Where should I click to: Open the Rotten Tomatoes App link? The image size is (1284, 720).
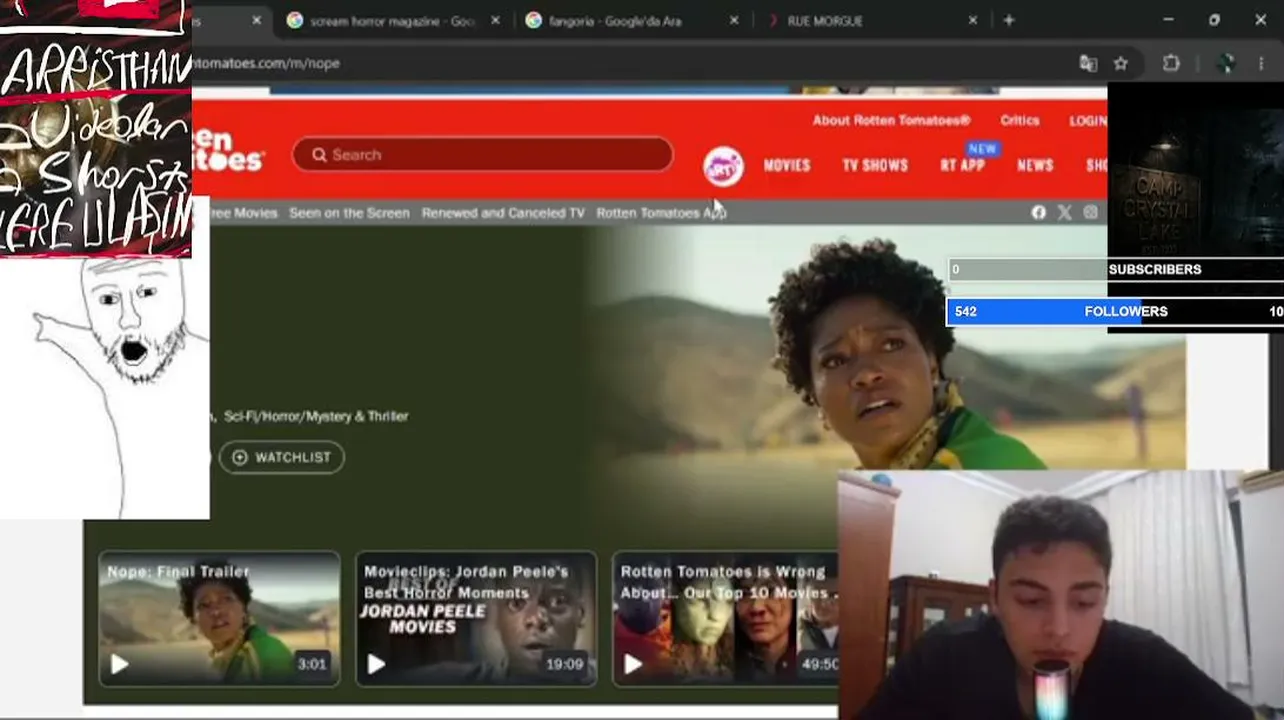(x=661, y=213)
